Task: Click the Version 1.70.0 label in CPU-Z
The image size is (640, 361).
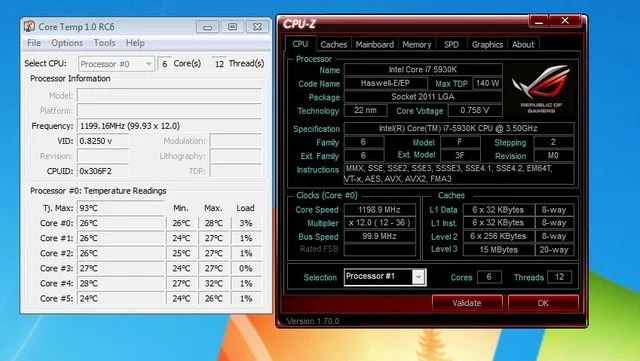Action: click(313, 321)
